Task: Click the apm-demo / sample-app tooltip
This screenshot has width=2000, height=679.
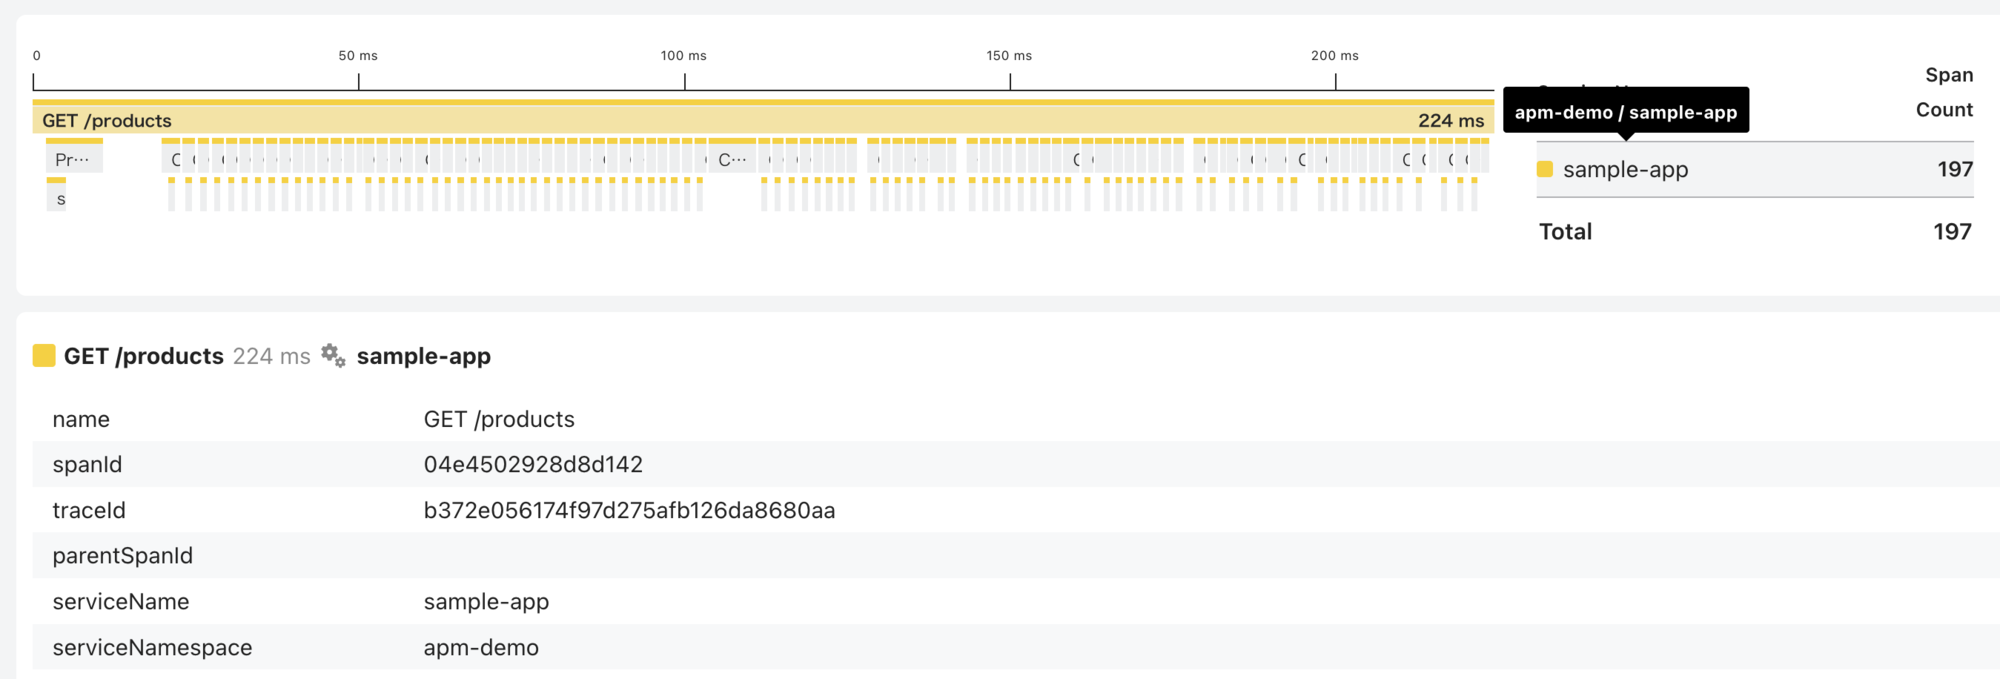Action: [x=1626, y=111]
